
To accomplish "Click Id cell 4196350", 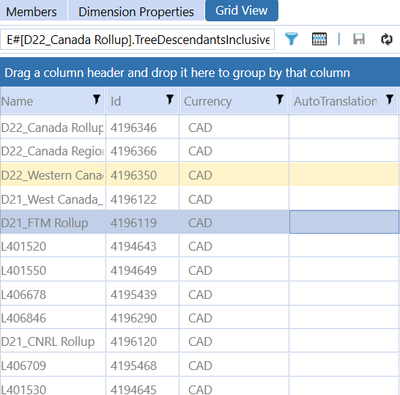I will click(143, 175).
